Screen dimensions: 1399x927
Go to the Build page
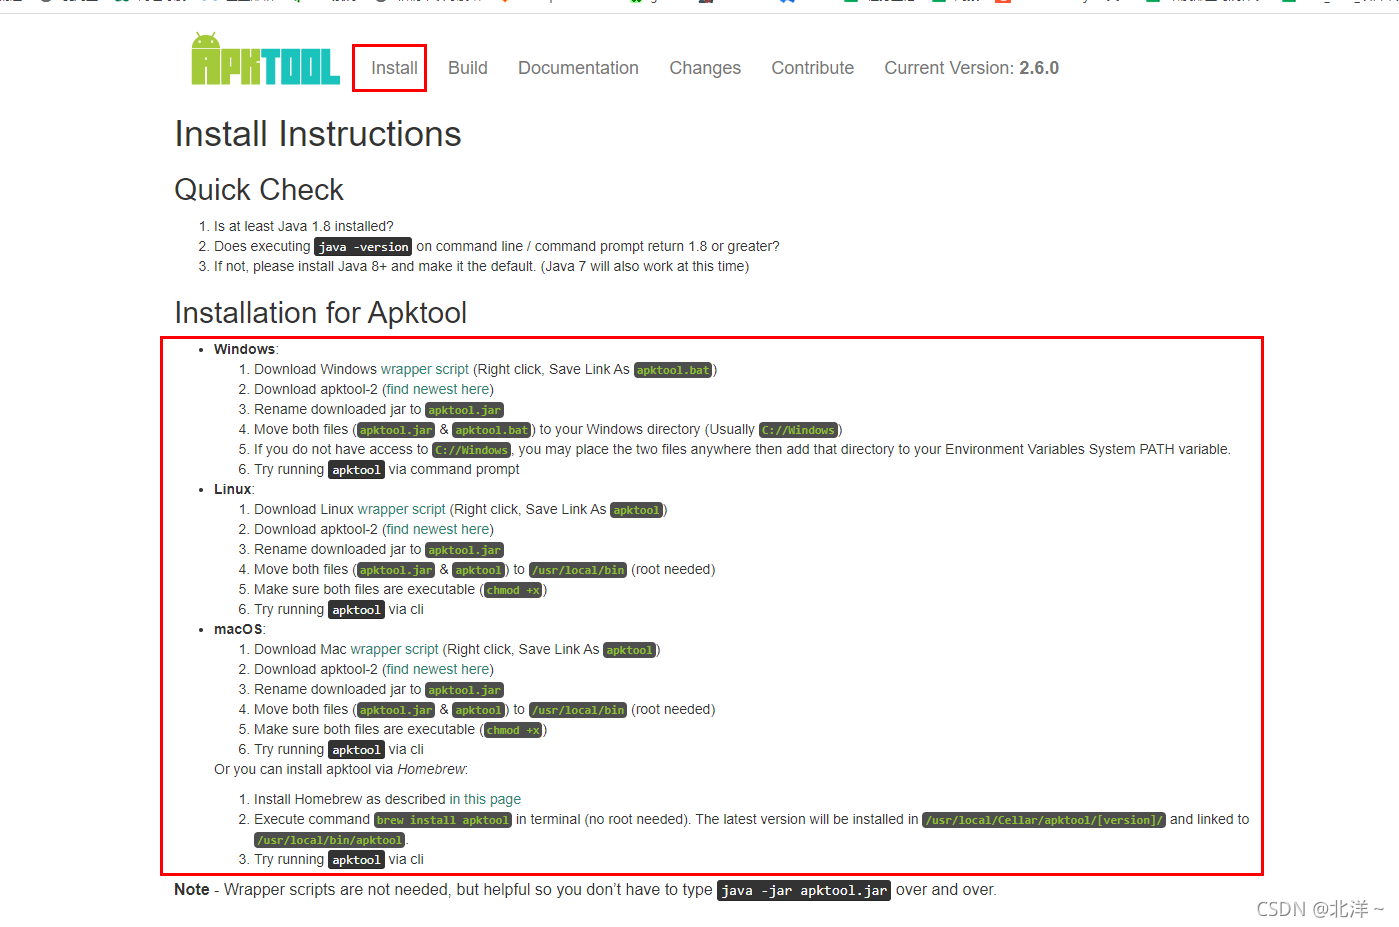(468, 68)
